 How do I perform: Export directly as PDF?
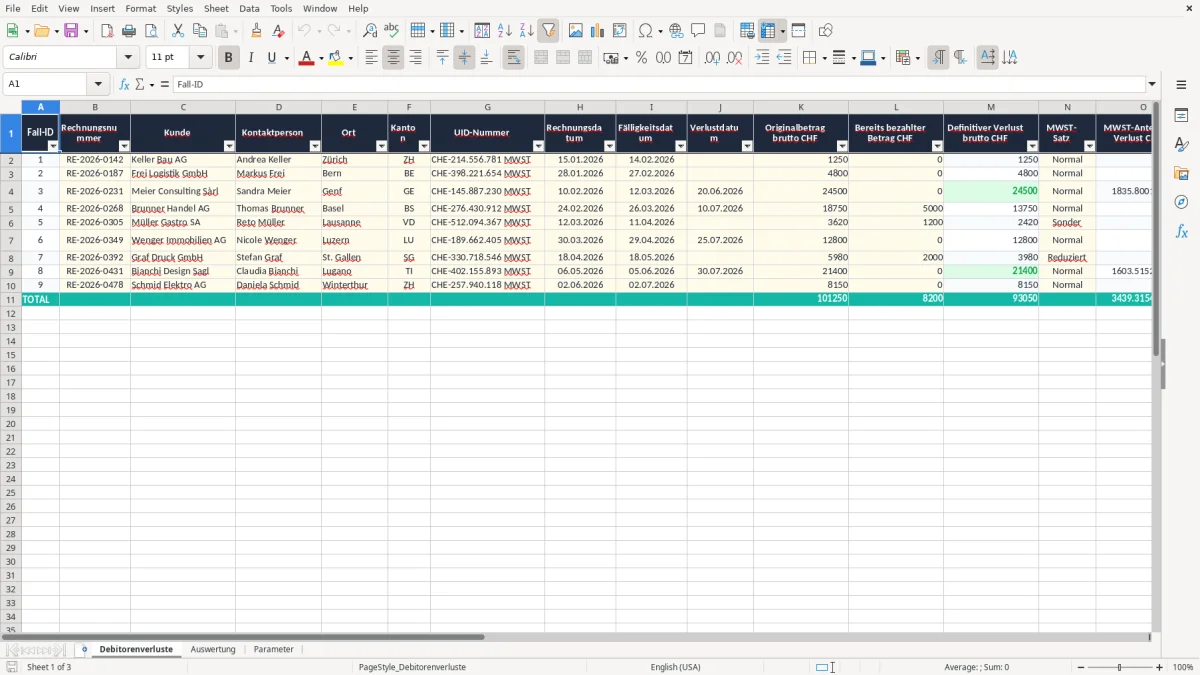point(107,31)
